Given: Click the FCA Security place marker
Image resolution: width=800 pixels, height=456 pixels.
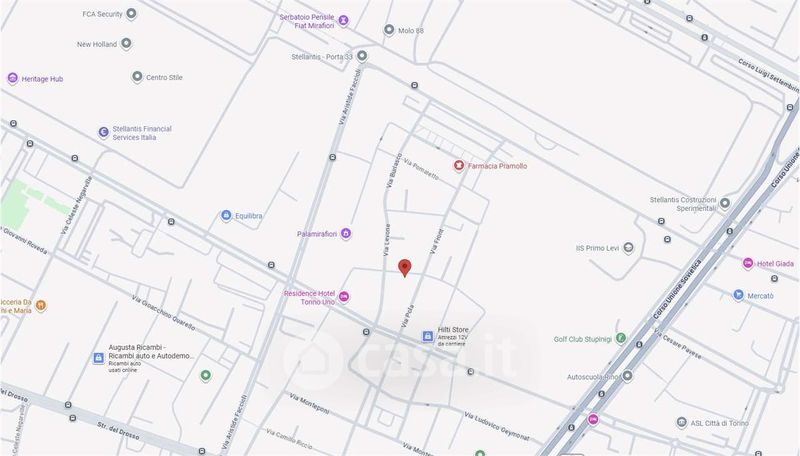Looking at the screenshot, I should pos(131,14).
